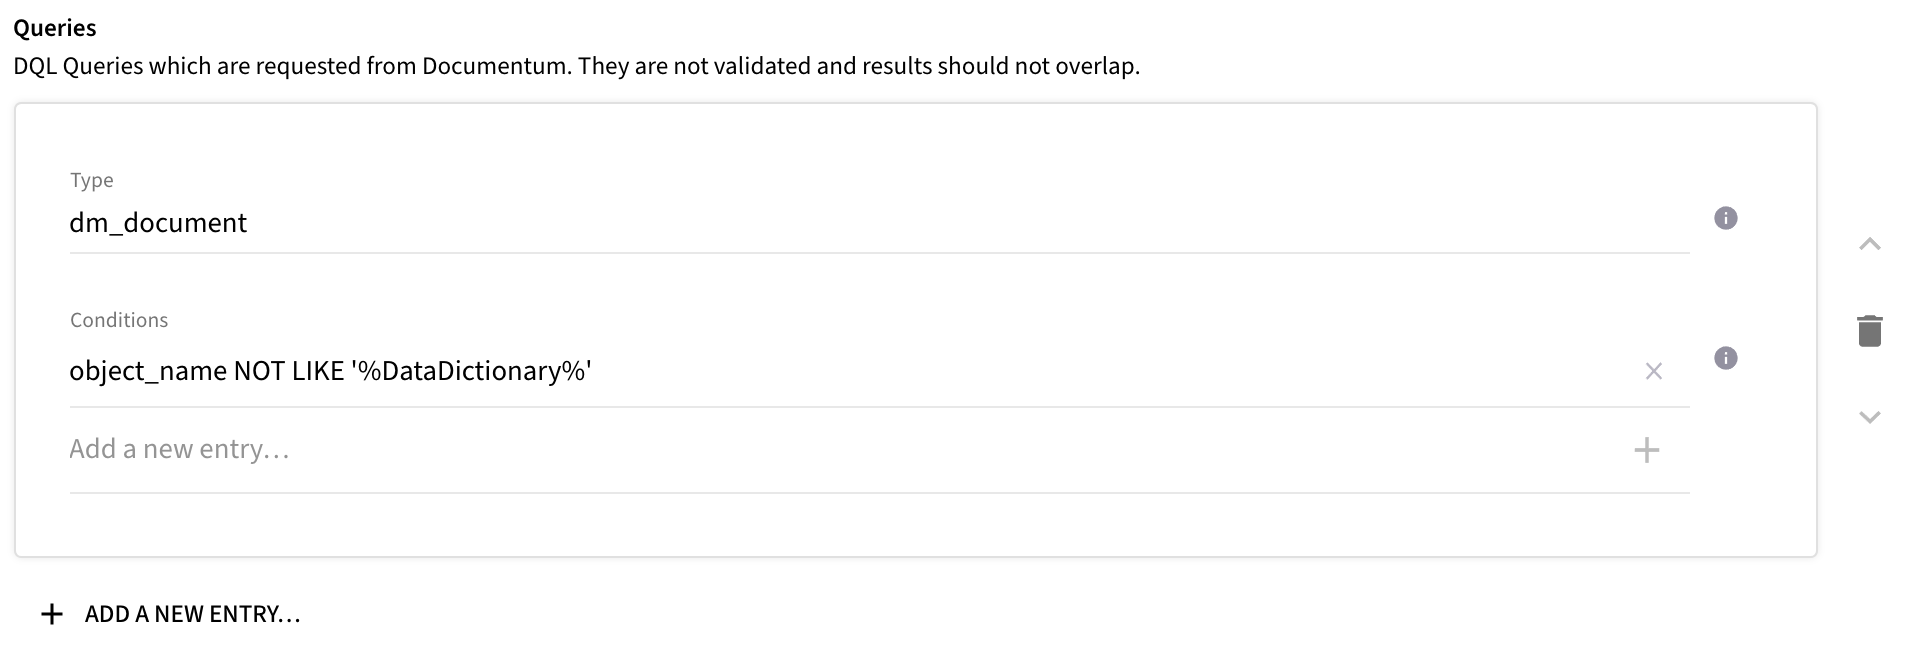Expand the query card via the downward chevron
The width and height of the screenshot is (1907, 662).
1869,418
